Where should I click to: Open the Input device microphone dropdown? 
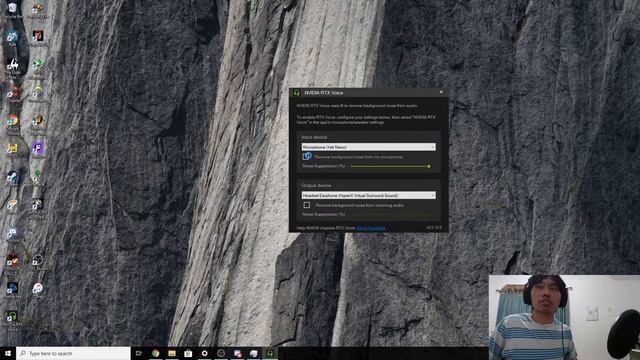click(x=368, y=147)
